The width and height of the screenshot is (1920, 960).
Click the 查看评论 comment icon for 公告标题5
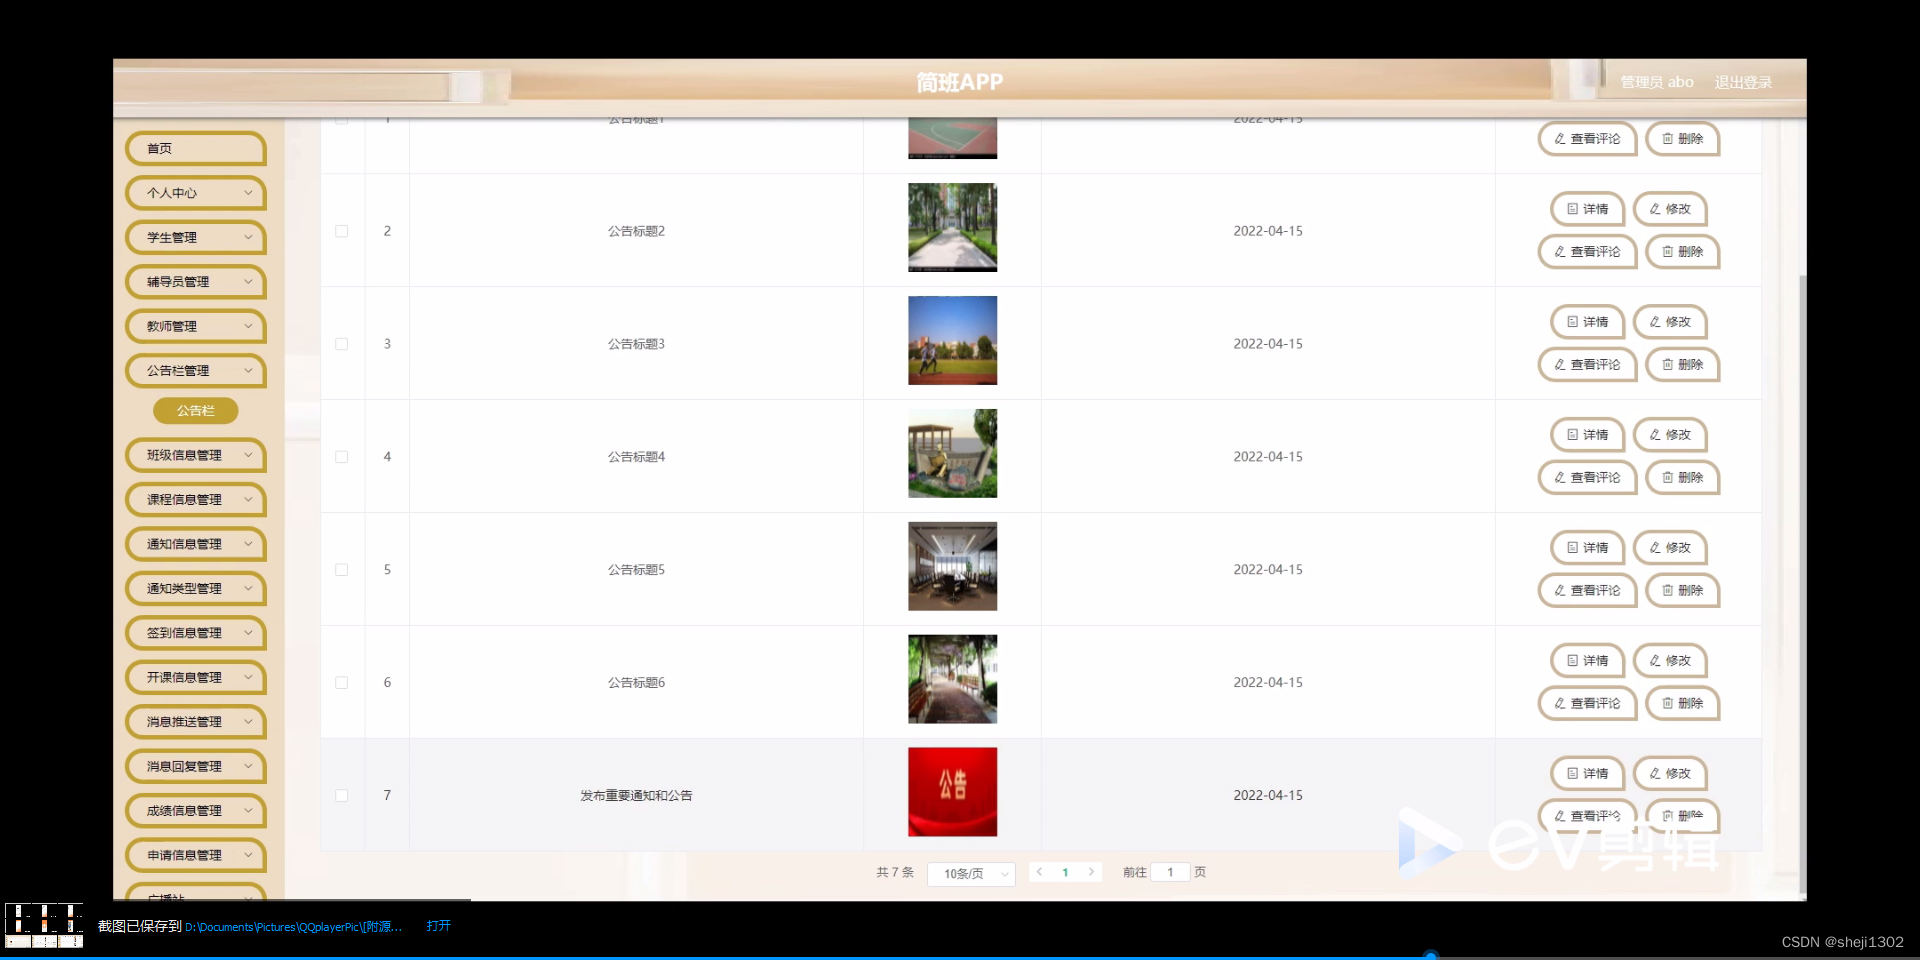point(1560,590)
